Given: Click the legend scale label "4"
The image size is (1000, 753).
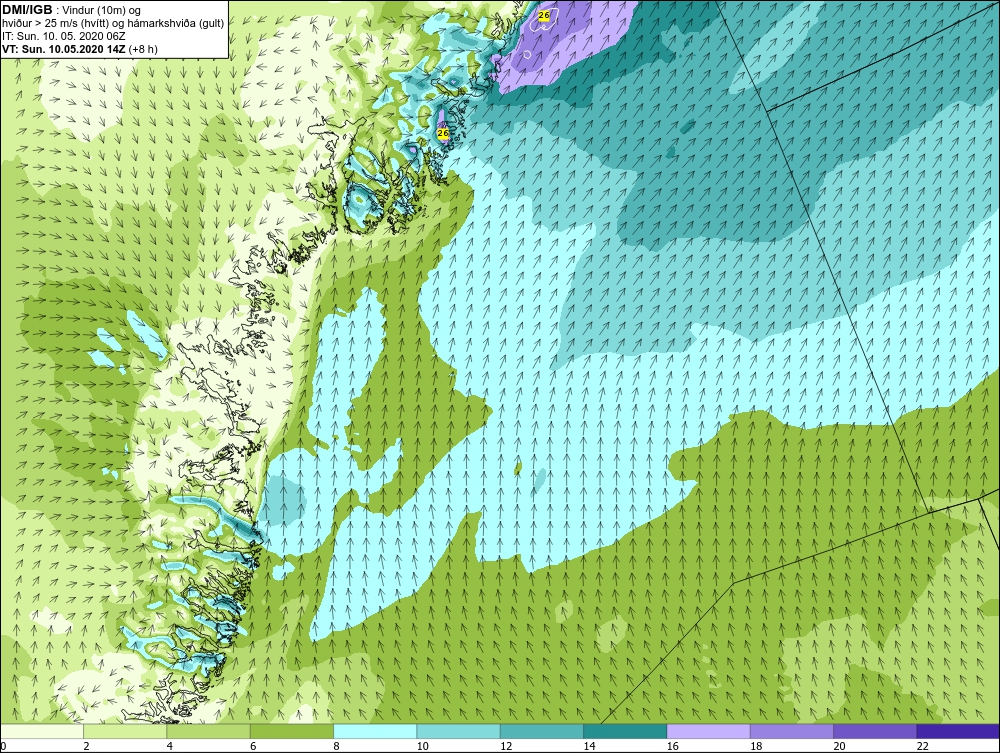Looking at the screenshot, I should (170, 747).
